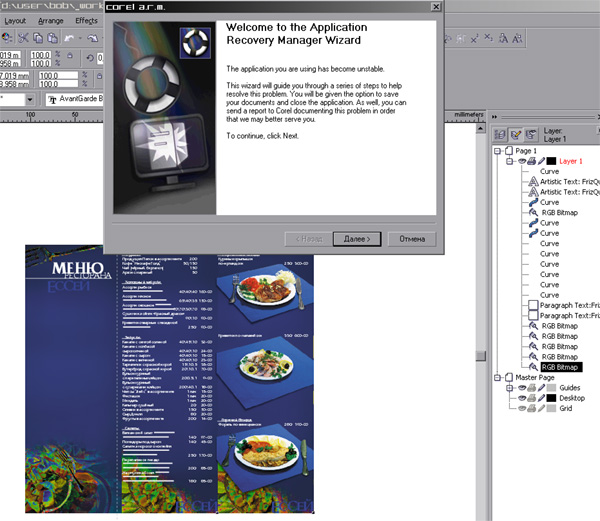Image resolution: width=600 pixels, height=521 pixels.
Task: Click the Desktop layer black color swatch
Action: pos(551,398)
